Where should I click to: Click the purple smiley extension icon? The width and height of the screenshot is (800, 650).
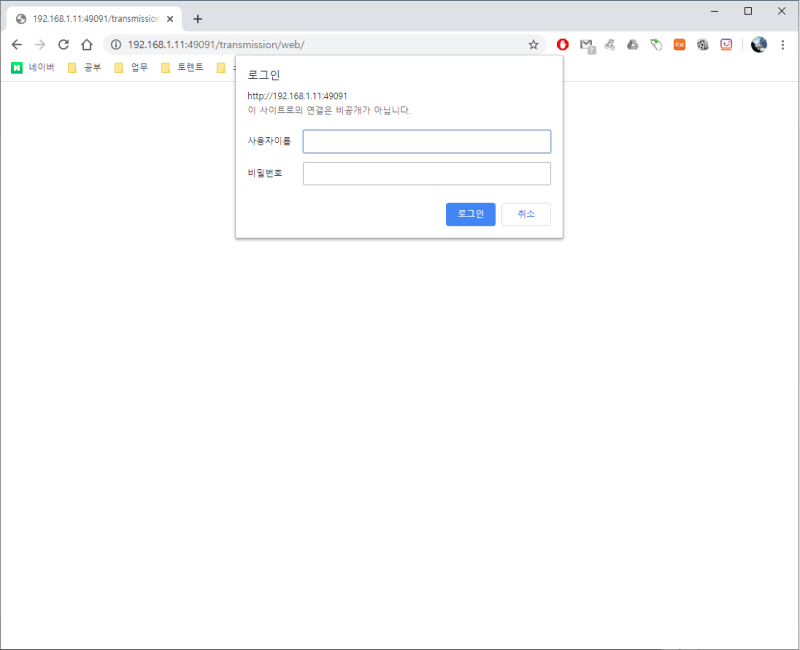(x=727, y=44)
